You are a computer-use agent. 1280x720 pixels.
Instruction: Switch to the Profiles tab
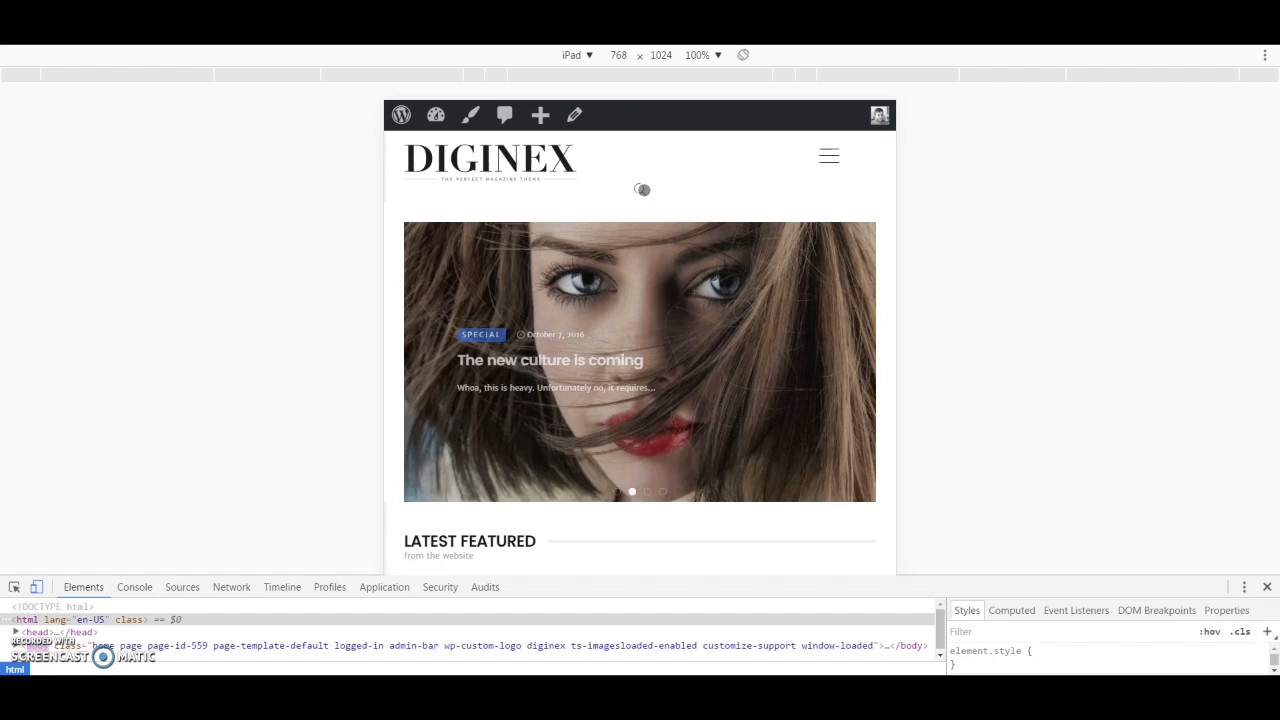pyautogui.click(x=329, y=587)
